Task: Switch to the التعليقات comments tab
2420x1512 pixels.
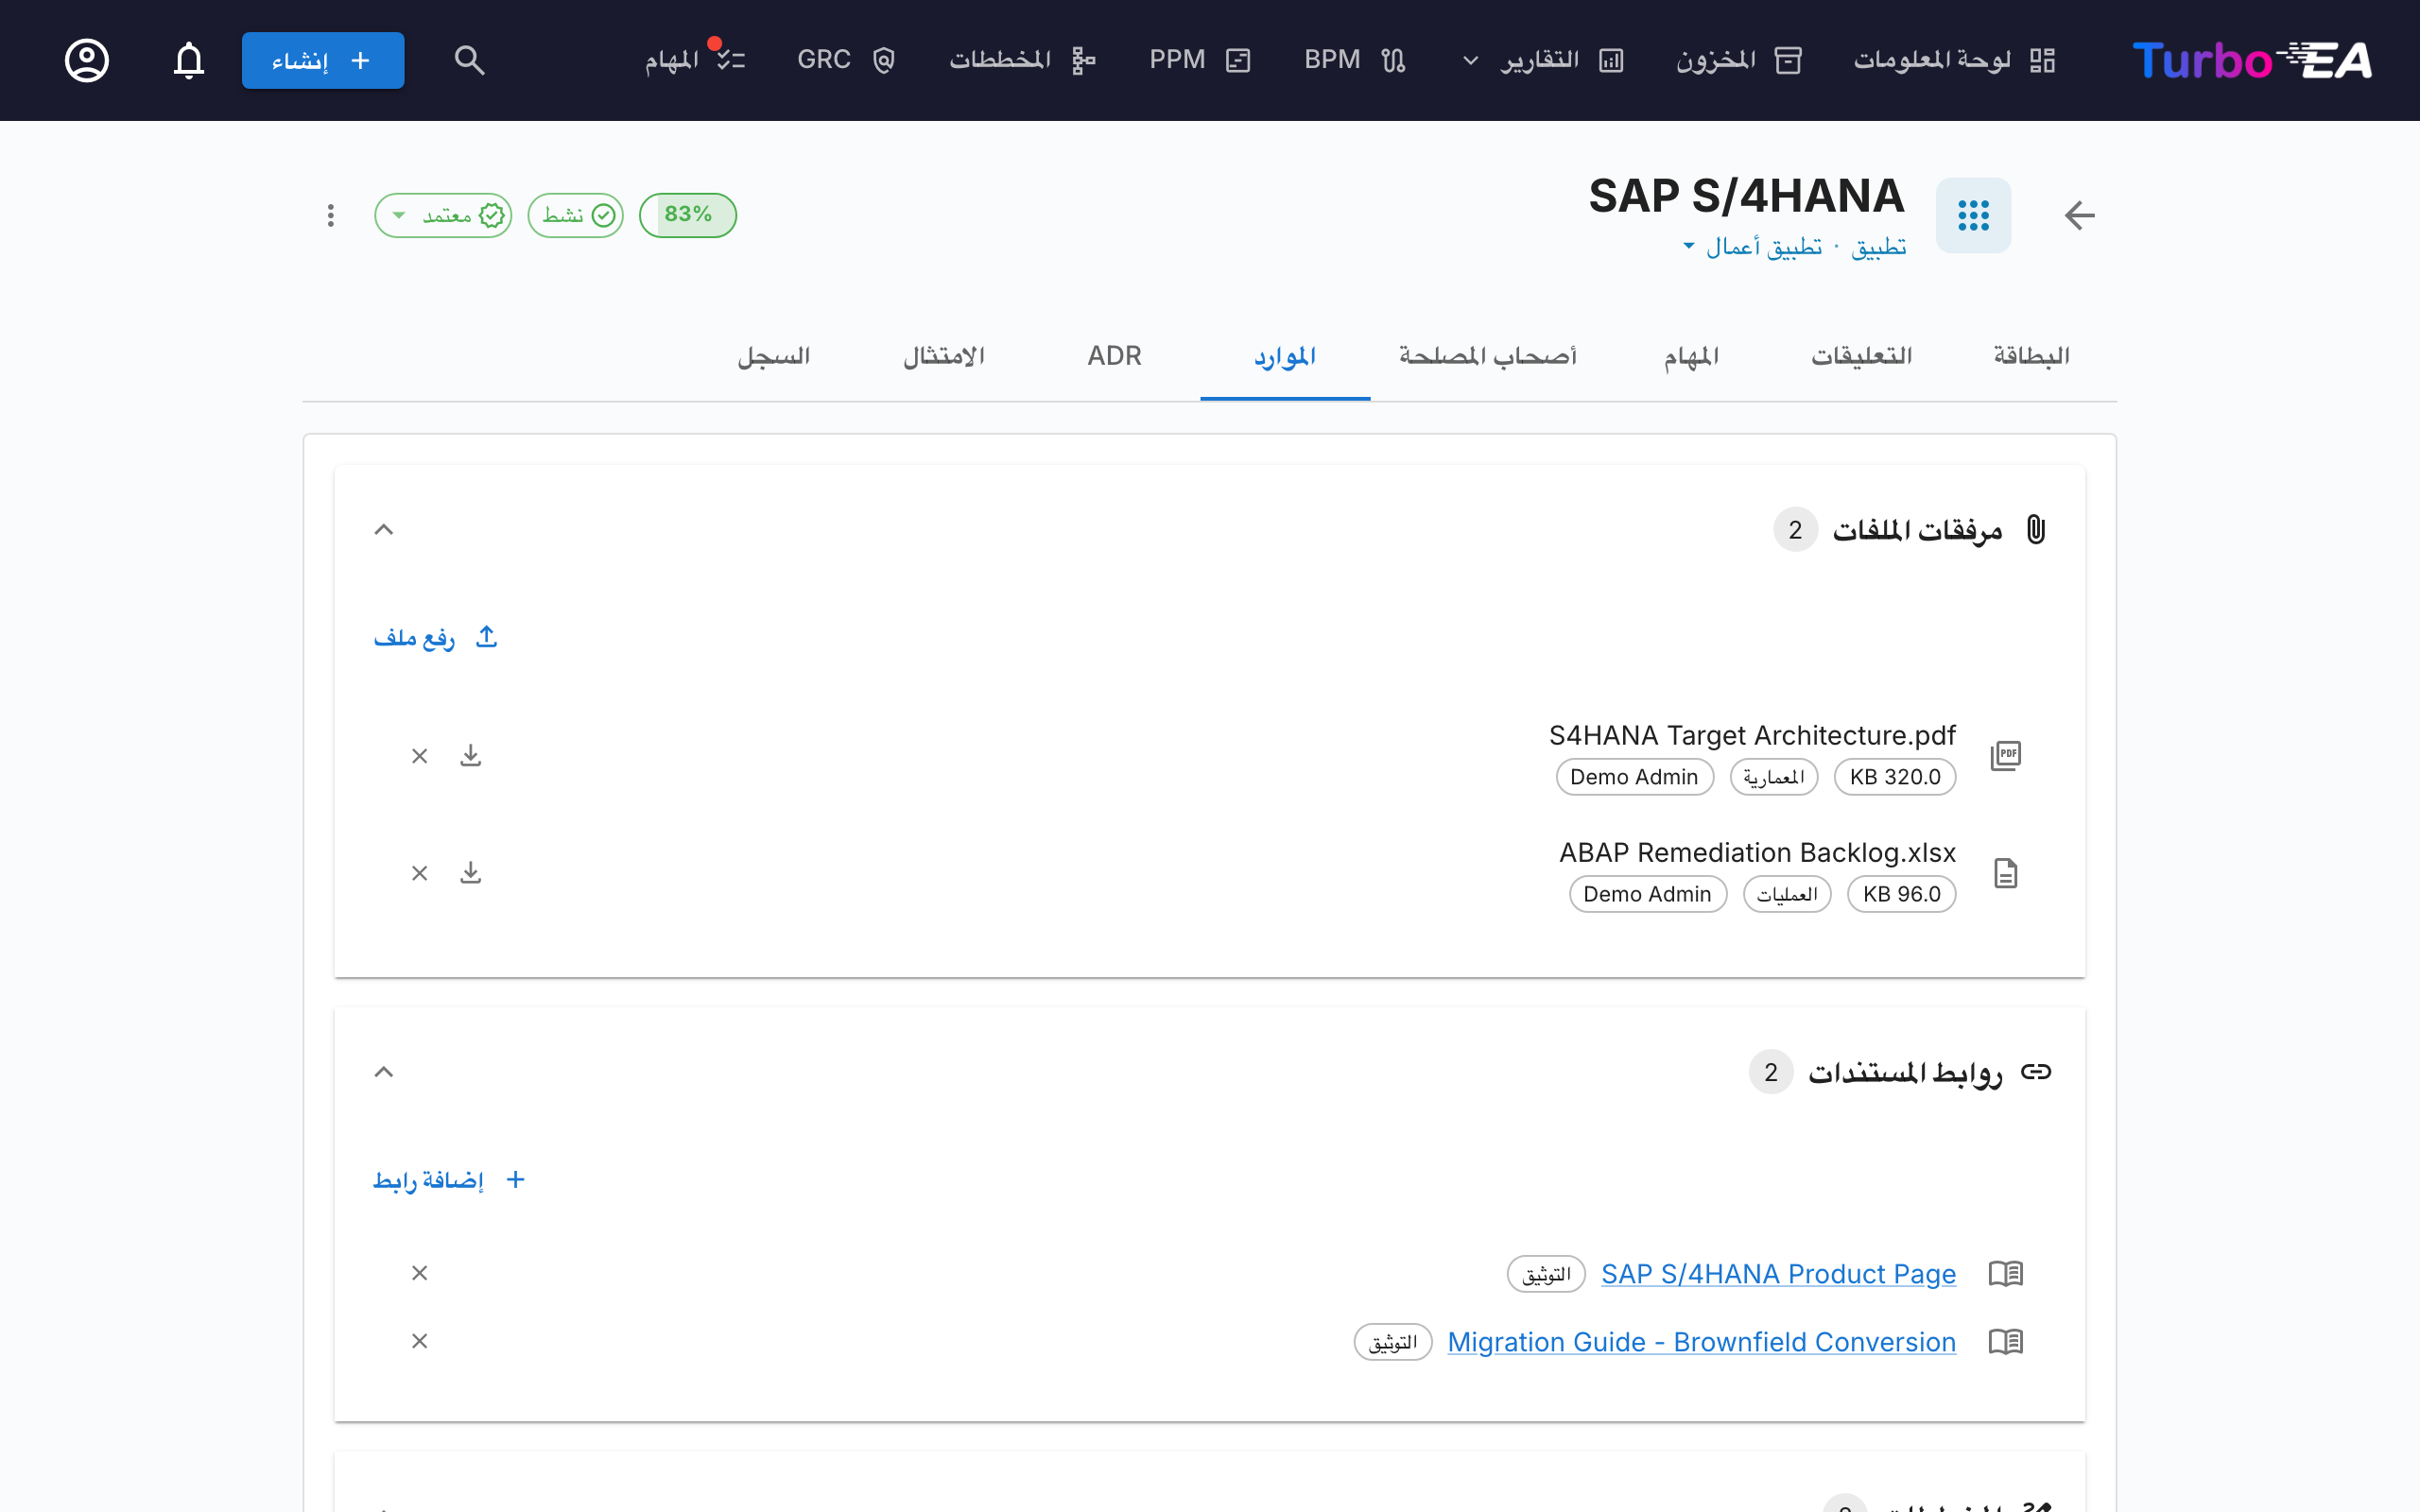Action: click(1861, 356)
